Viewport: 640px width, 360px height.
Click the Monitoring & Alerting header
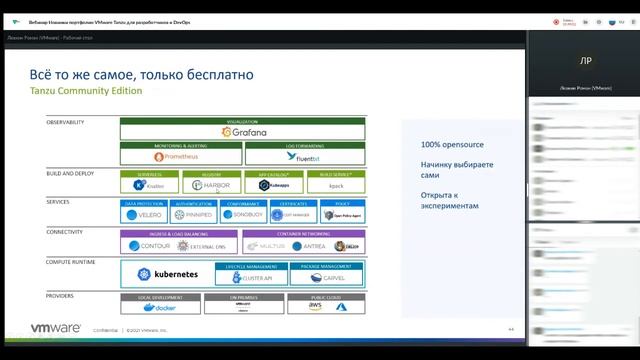coord(181,146)
